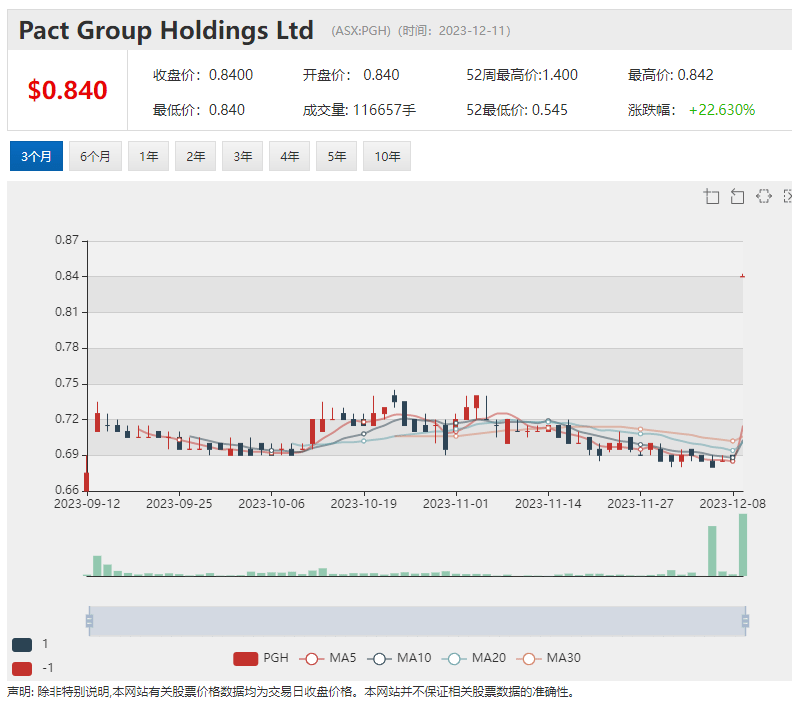Click the 最低价 value in the stats
This screenshot has height=717, width=804.
pyautogui.click(x=227, y=110)
